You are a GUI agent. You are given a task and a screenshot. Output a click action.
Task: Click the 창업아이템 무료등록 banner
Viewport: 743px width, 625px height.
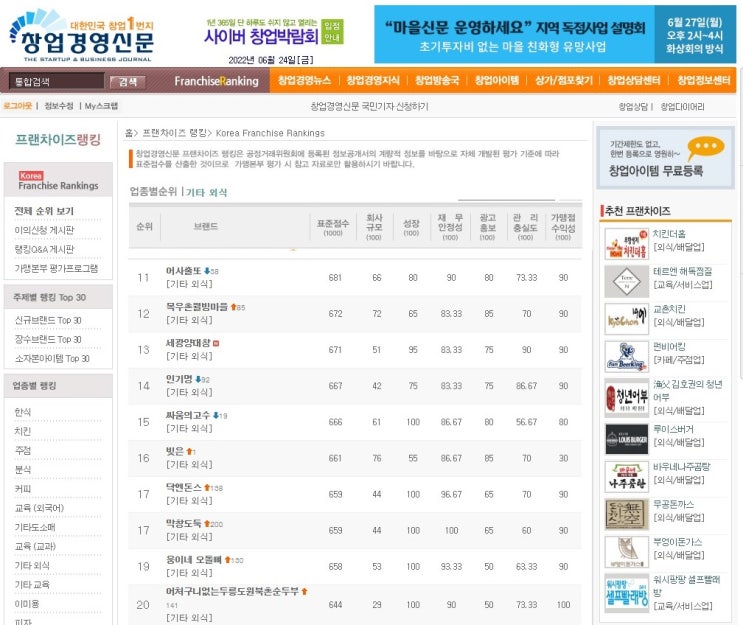(x=665, y=158)
